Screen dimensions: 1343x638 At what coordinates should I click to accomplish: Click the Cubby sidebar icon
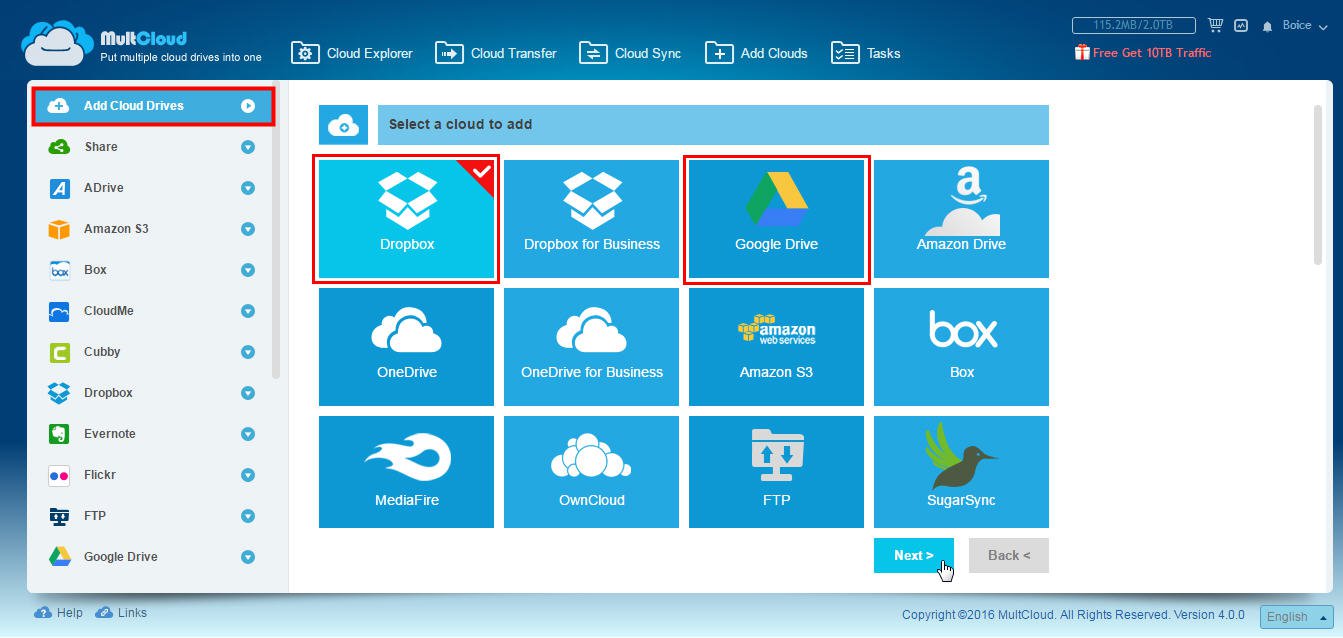pyautogui.click(x=59, y=352)
